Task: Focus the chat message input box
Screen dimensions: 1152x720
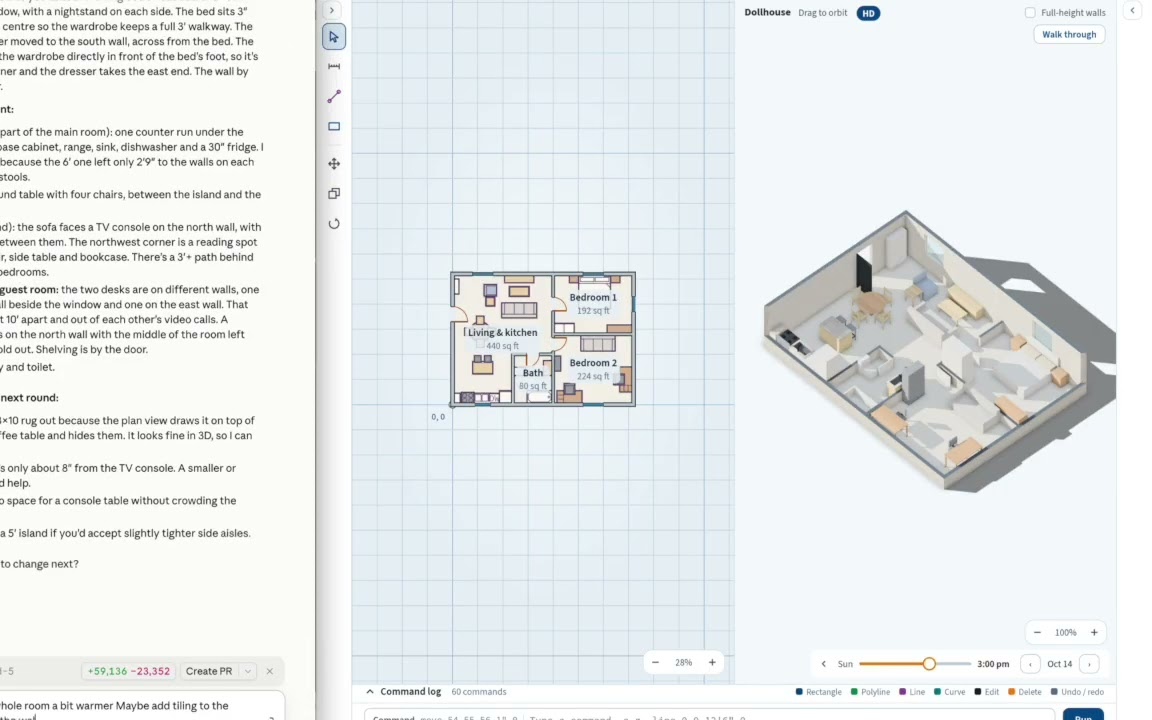Action: 140,707
